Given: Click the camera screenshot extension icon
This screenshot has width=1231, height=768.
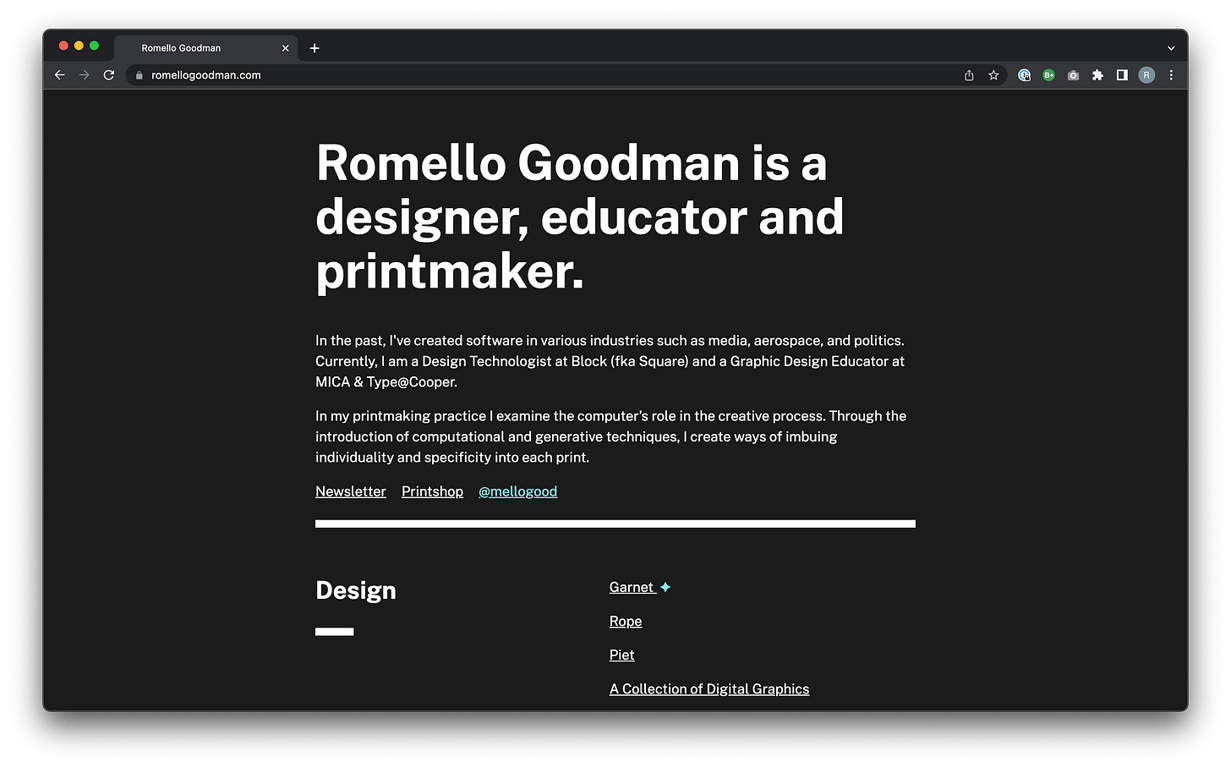Looking at the screenshot, I should coord(1073,75).
